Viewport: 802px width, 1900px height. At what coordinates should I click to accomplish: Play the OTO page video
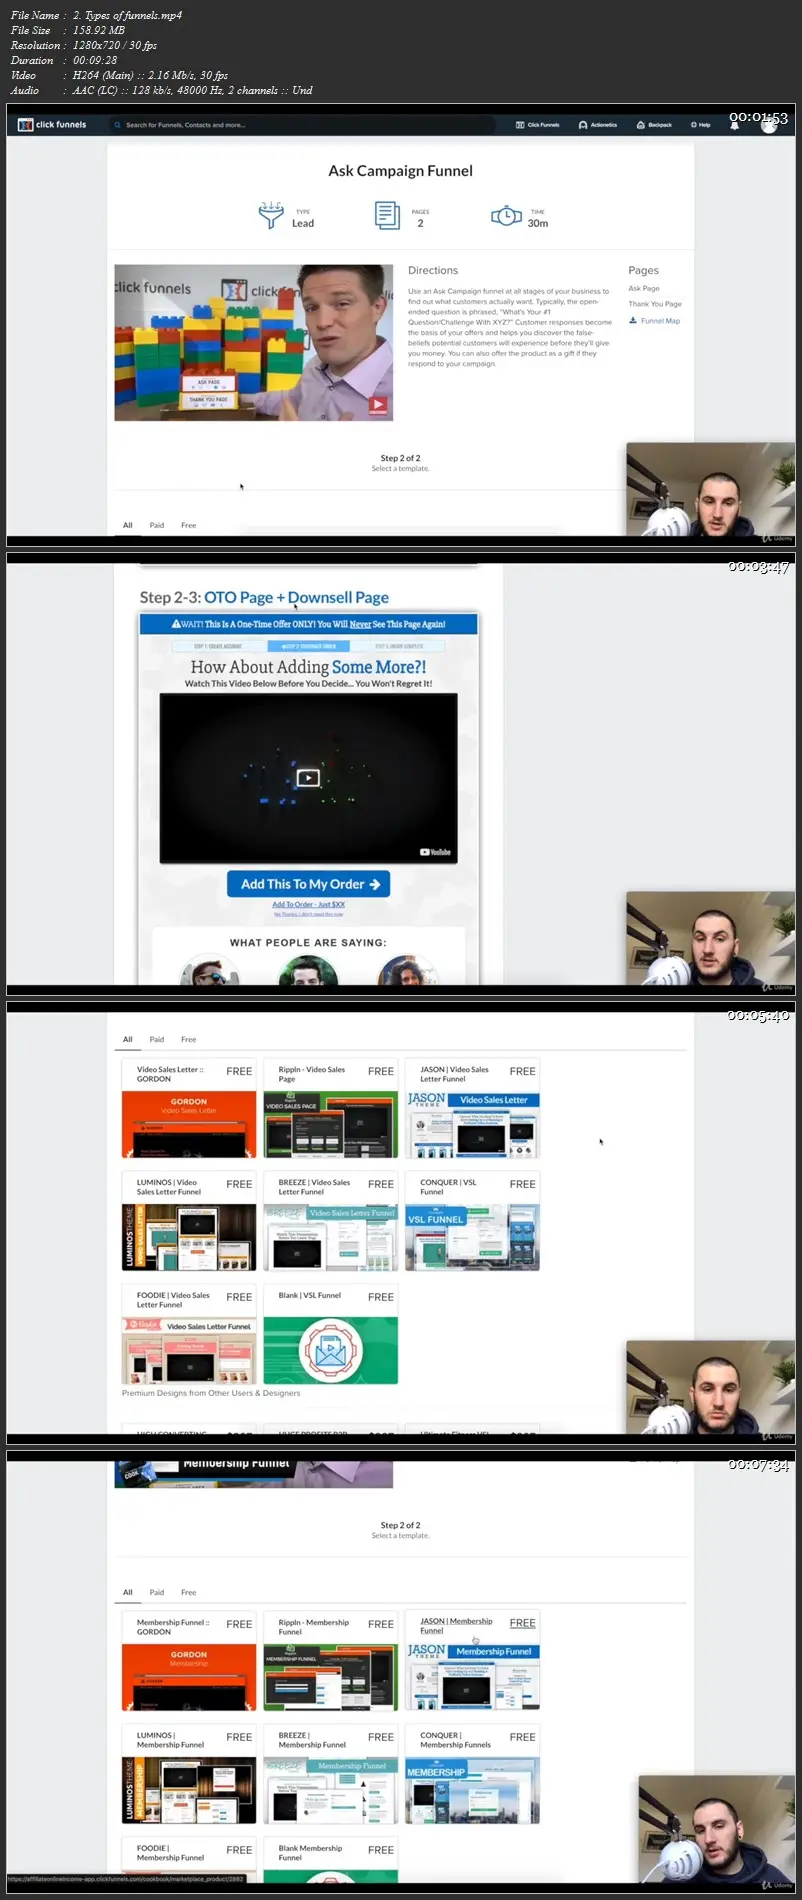pyautogui.click(x=308, y=778)
